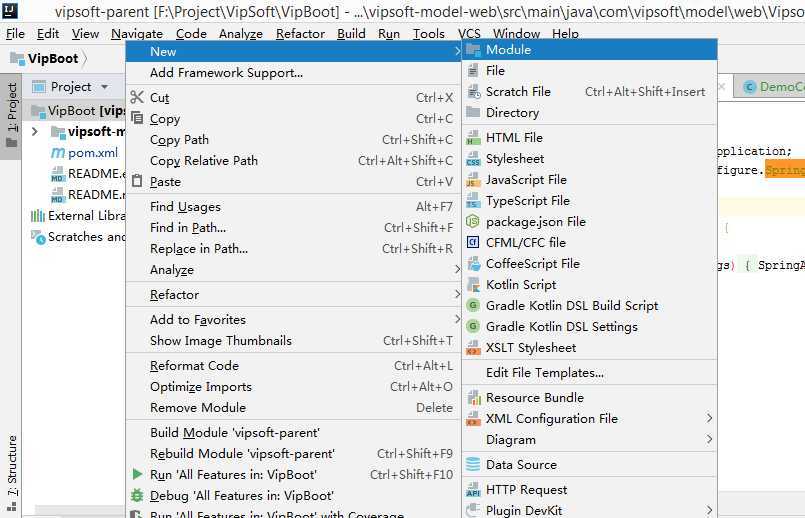This screenshot has height=518, width=805.
Task: Click the Data Source database icon
Action: (x=473, y=465)
